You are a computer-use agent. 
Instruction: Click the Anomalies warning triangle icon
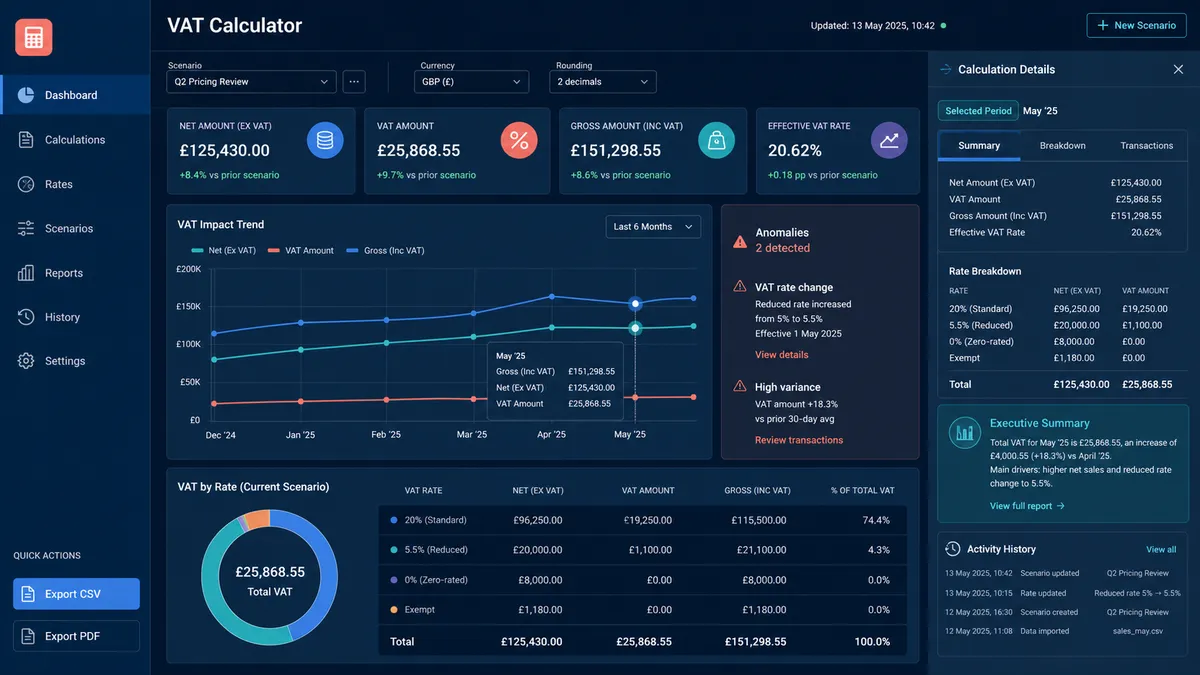740,241
